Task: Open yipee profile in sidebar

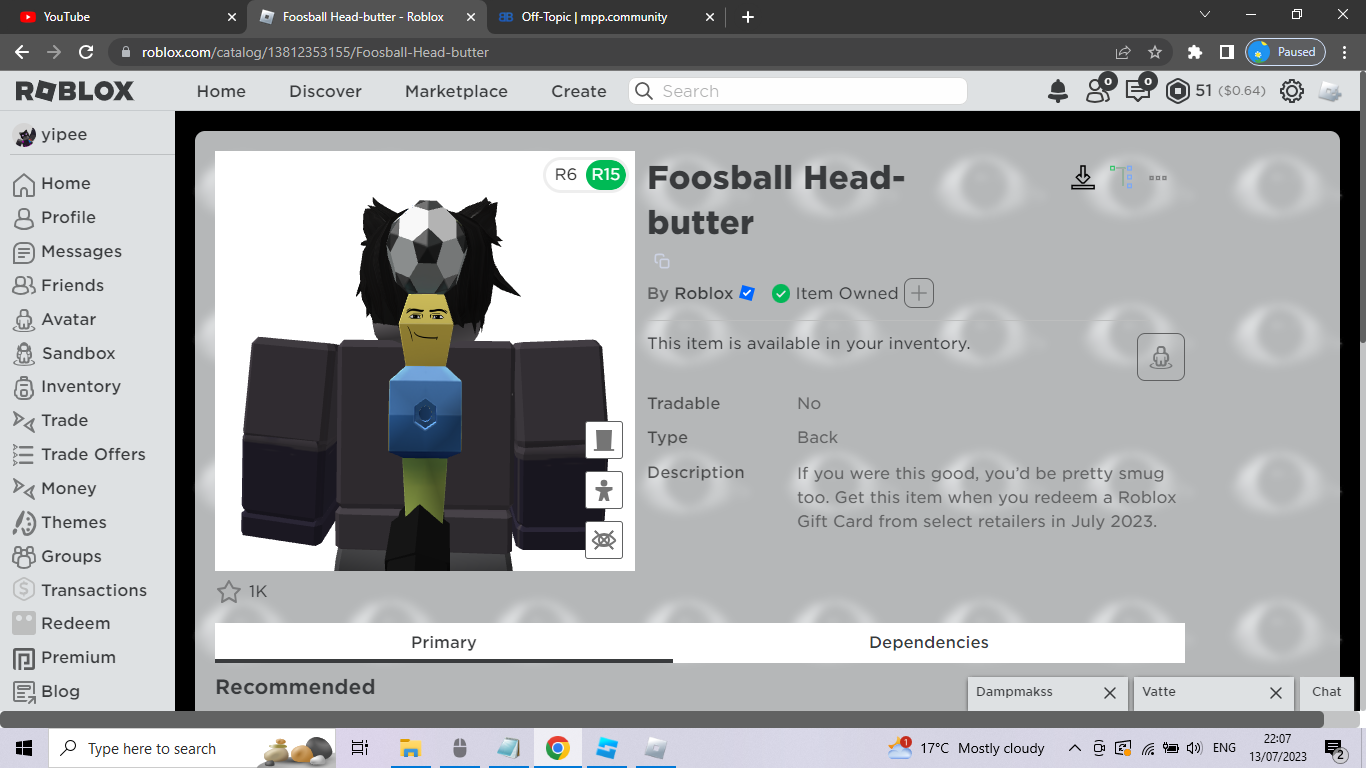Action: coord(50,135)
